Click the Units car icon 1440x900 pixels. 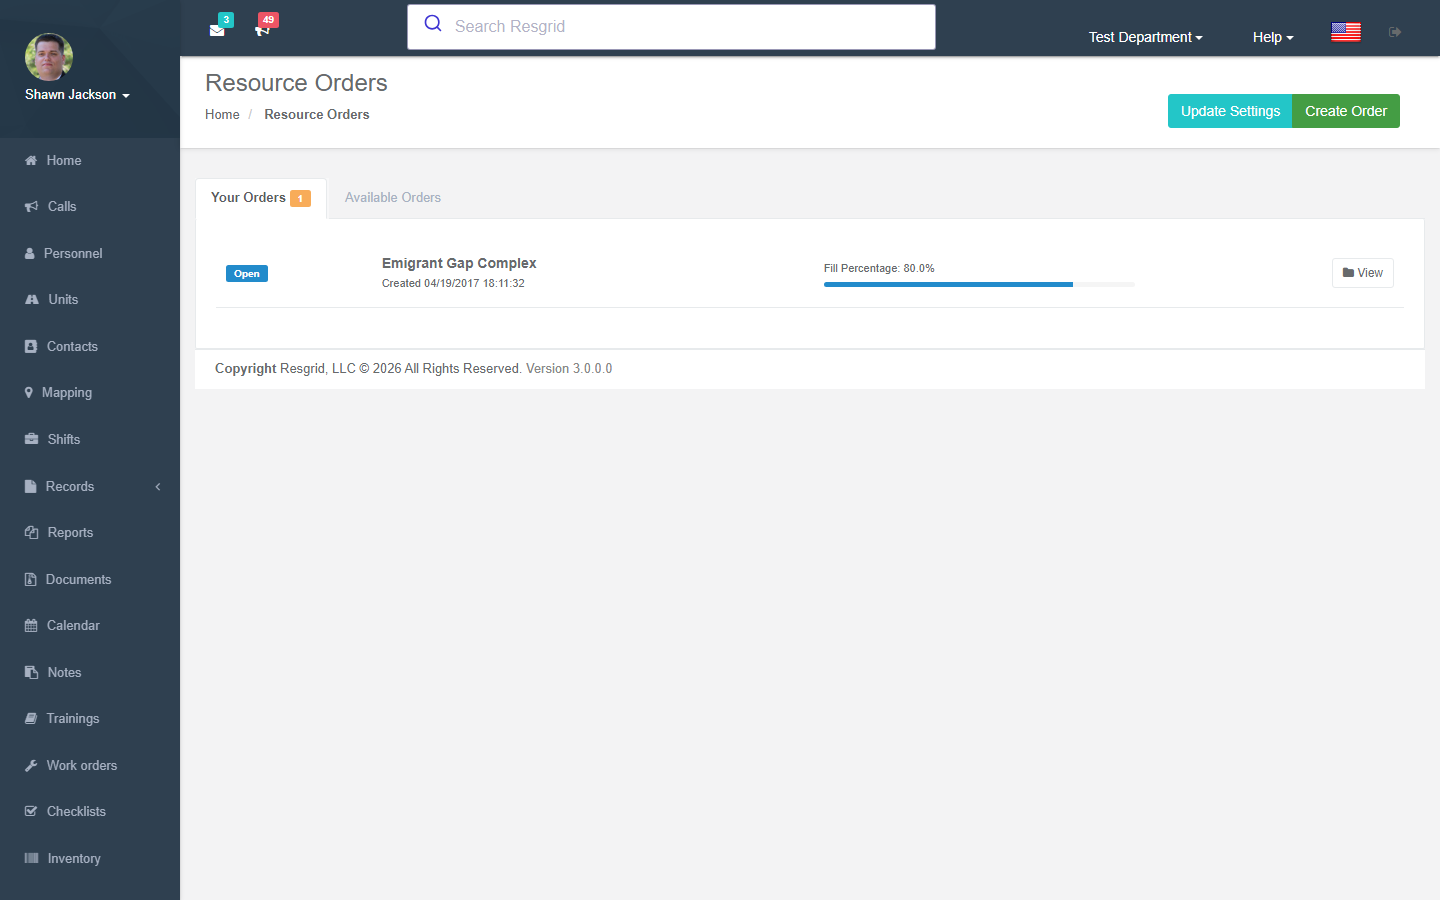[32, 300]
